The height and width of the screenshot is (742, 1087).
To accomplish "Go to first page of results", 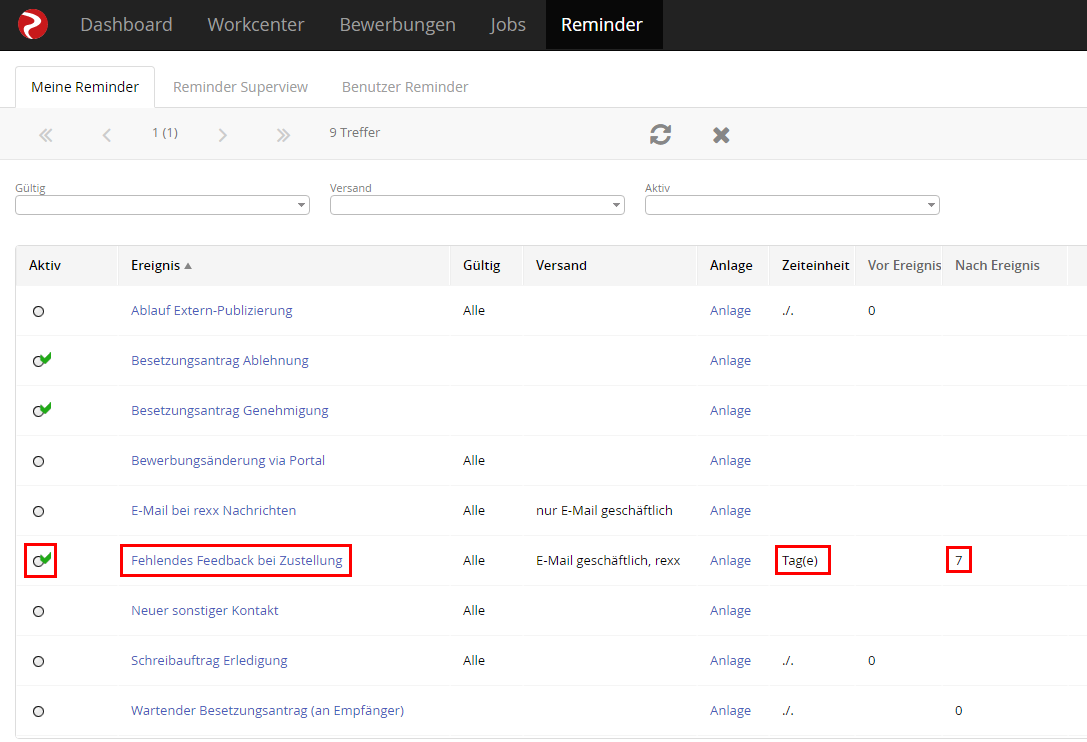I will pyautogui.click(x=46, y=135).
